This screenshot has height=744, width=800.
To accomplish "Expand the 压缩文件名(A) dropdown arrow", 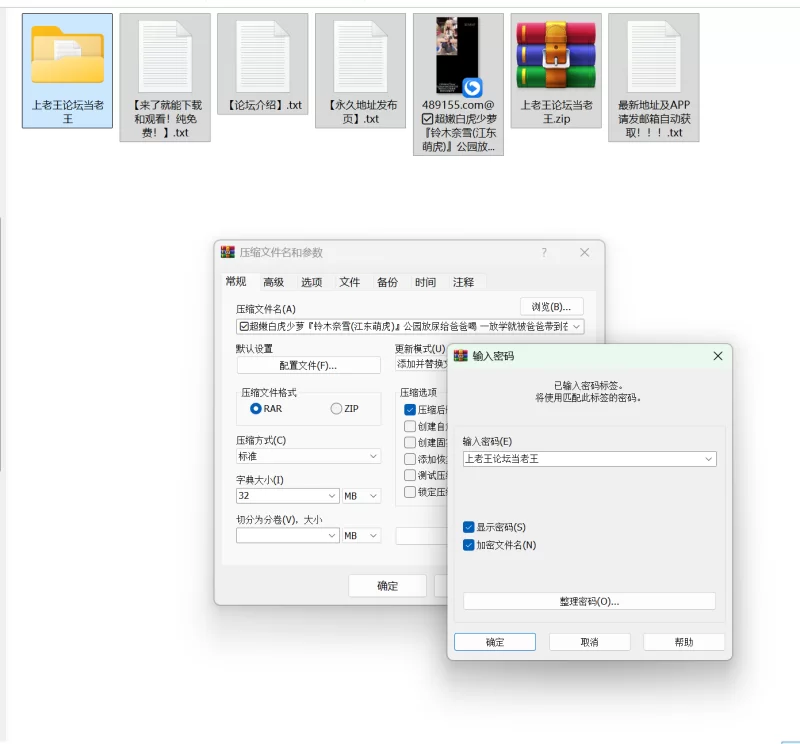I will (x=577, y=327).
